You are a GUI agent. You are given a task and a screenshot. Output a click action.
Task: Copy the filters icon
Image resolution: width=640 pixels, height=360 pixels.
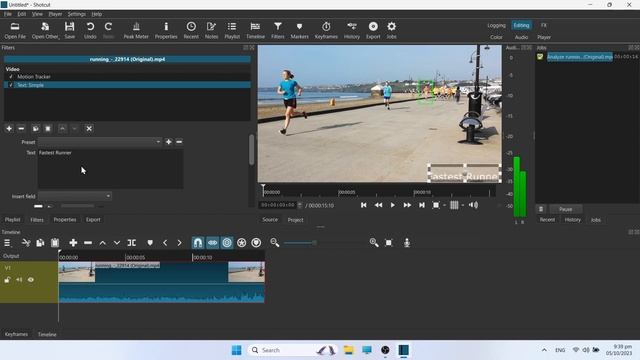[x=36, y=129]
